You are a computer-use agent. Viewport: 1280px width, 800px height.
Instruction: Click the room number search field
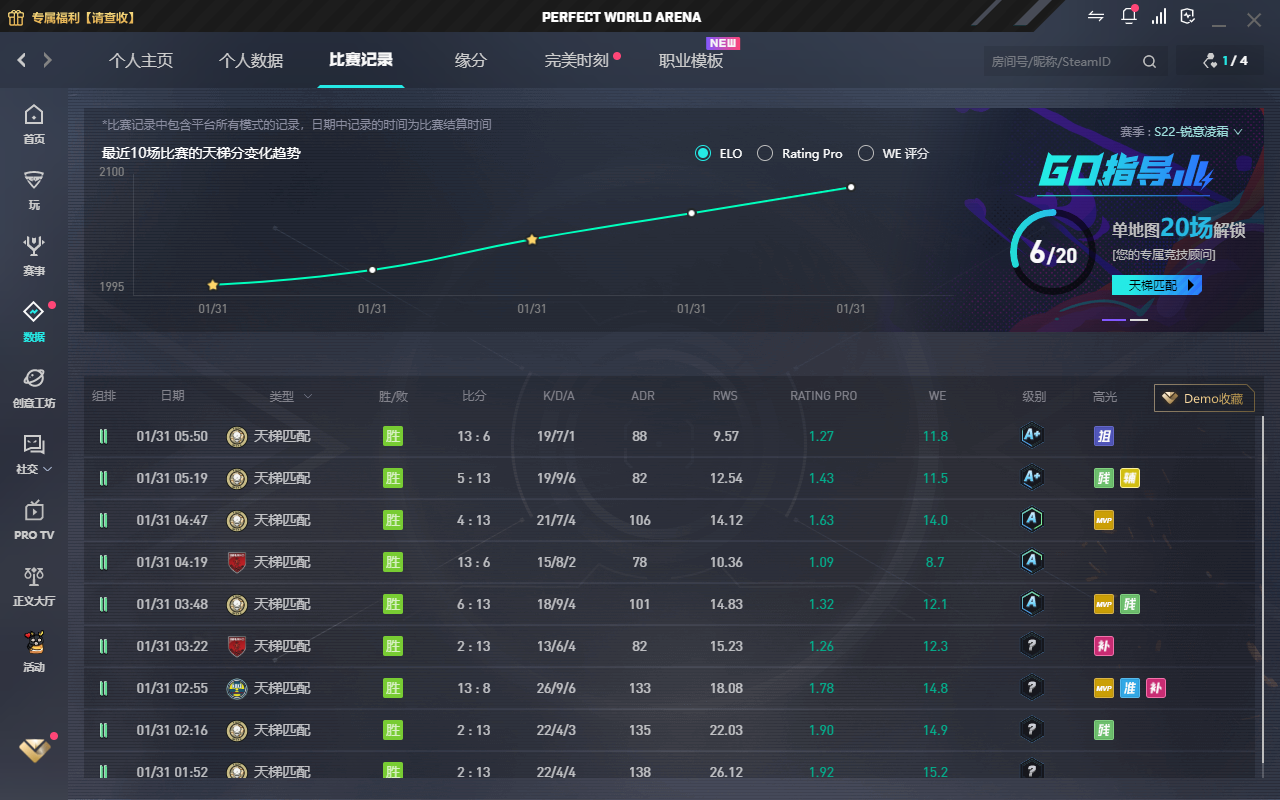point(1061,62)
